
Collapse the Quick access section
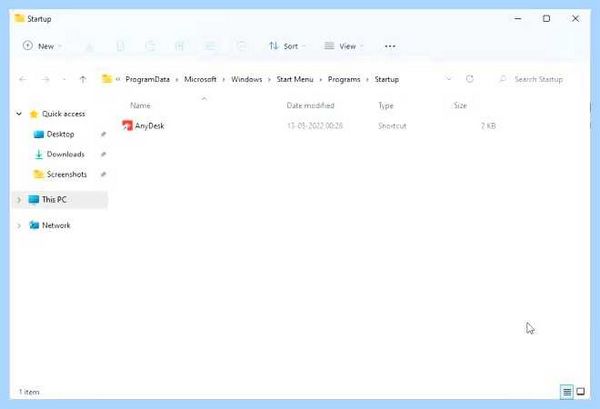(x=19, y=114)
